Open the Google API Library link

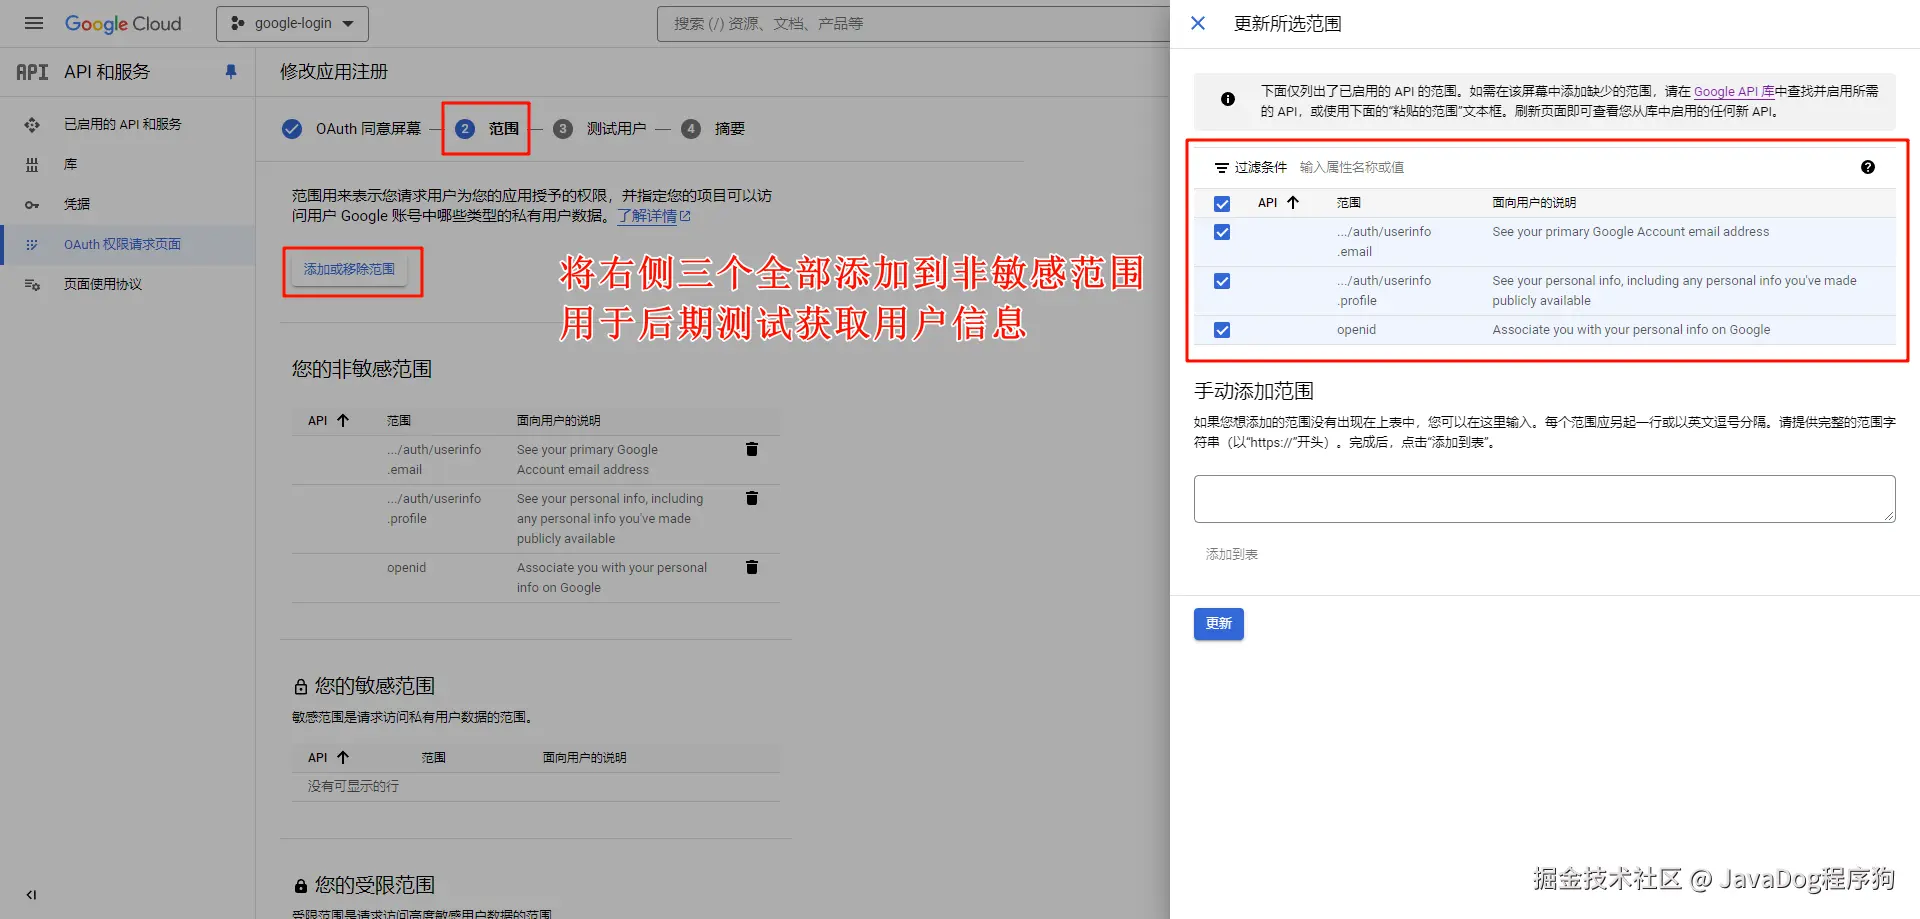(x=1734, y=91)
